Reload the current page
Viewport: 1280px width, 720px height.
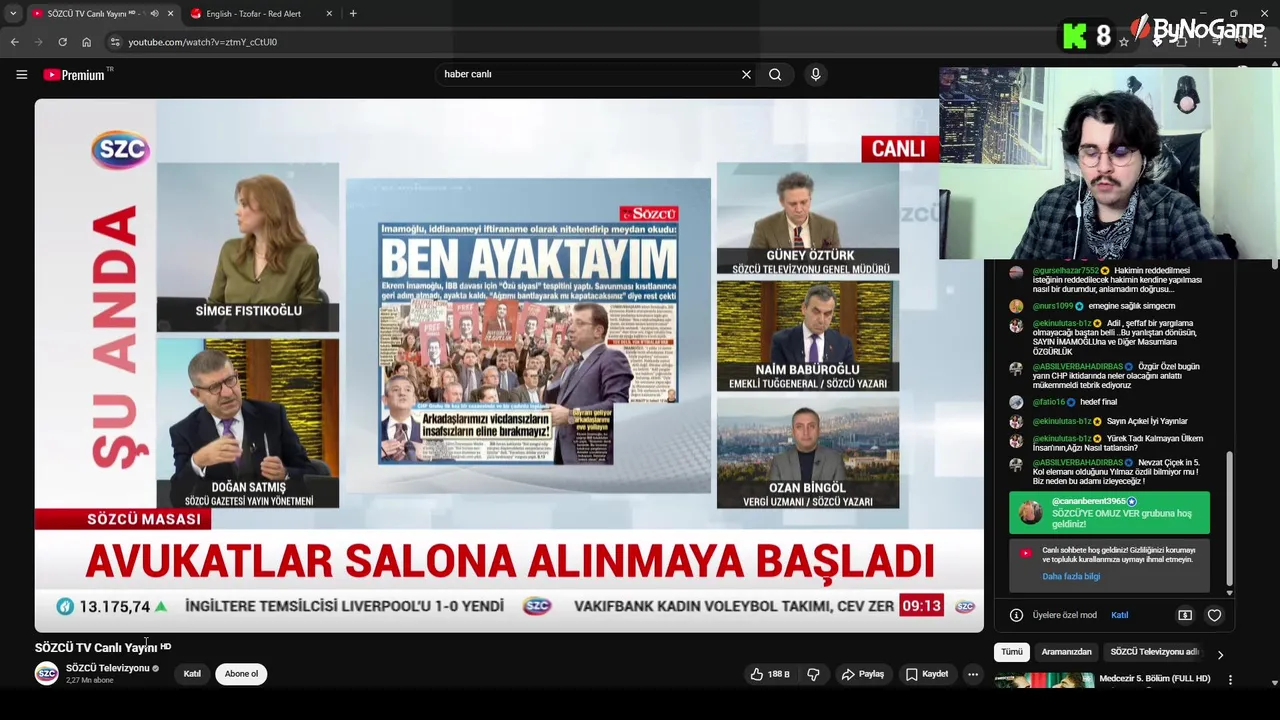click(x=62, y=42)
